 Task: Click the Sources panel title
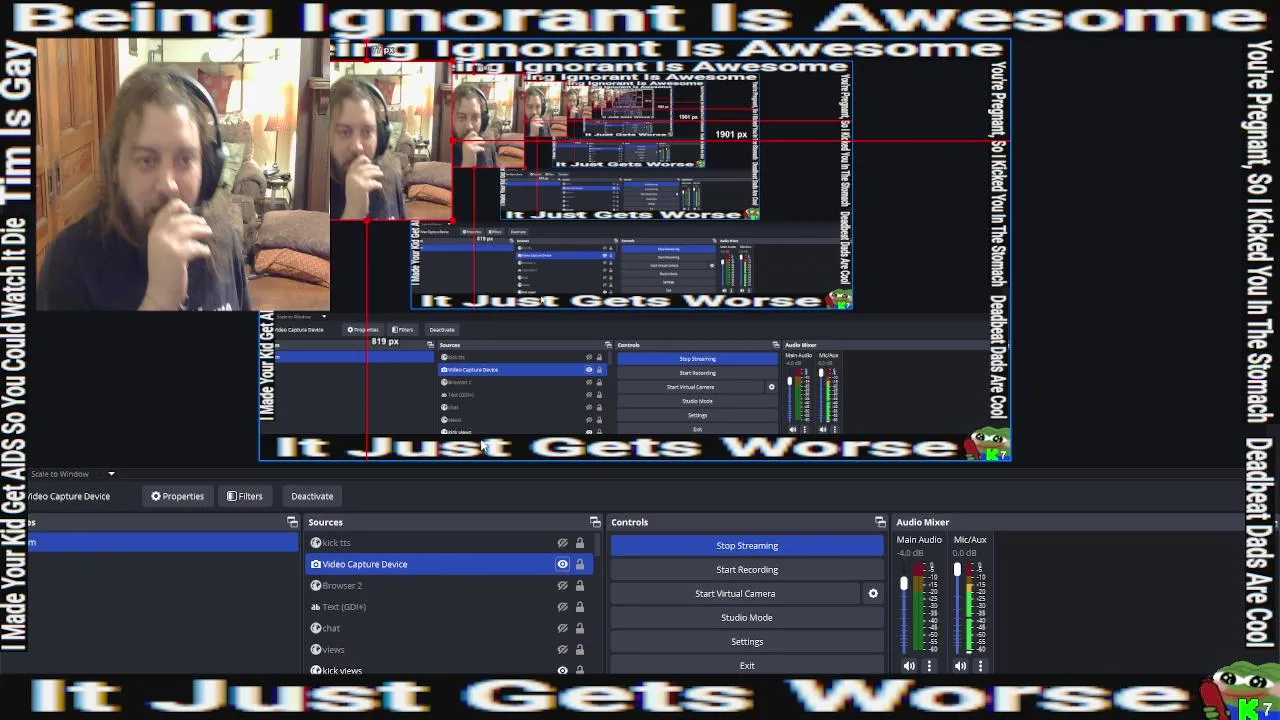(325, 522)
